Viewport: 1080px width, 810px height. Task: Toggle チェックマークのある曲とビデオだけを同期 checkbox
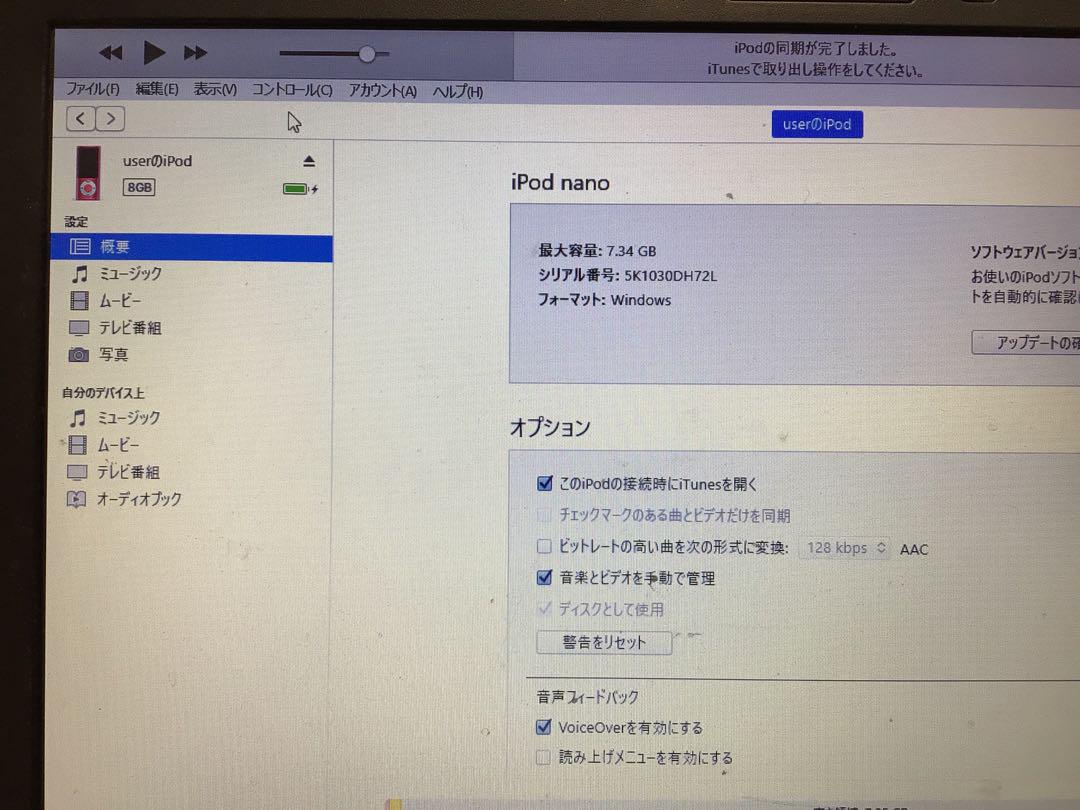pos(544,515)
